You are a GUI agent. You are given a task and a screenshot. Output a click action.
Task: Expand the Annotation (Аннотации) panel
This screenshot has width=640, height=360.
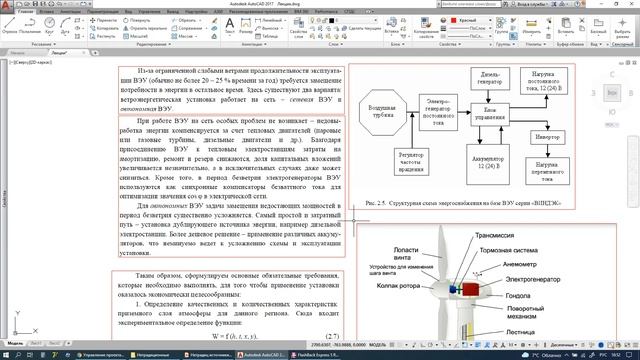[x=253, y=44]
